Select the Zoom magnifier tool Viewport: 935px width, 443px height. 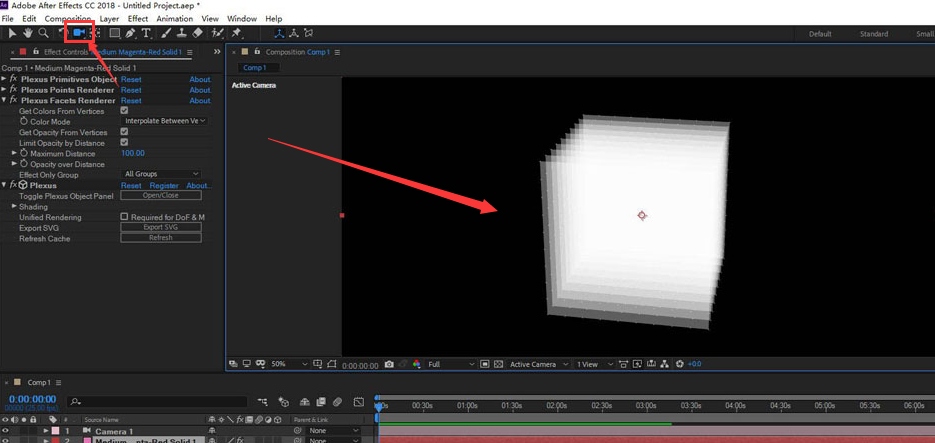pyautogui.click(x=43, y=33)
